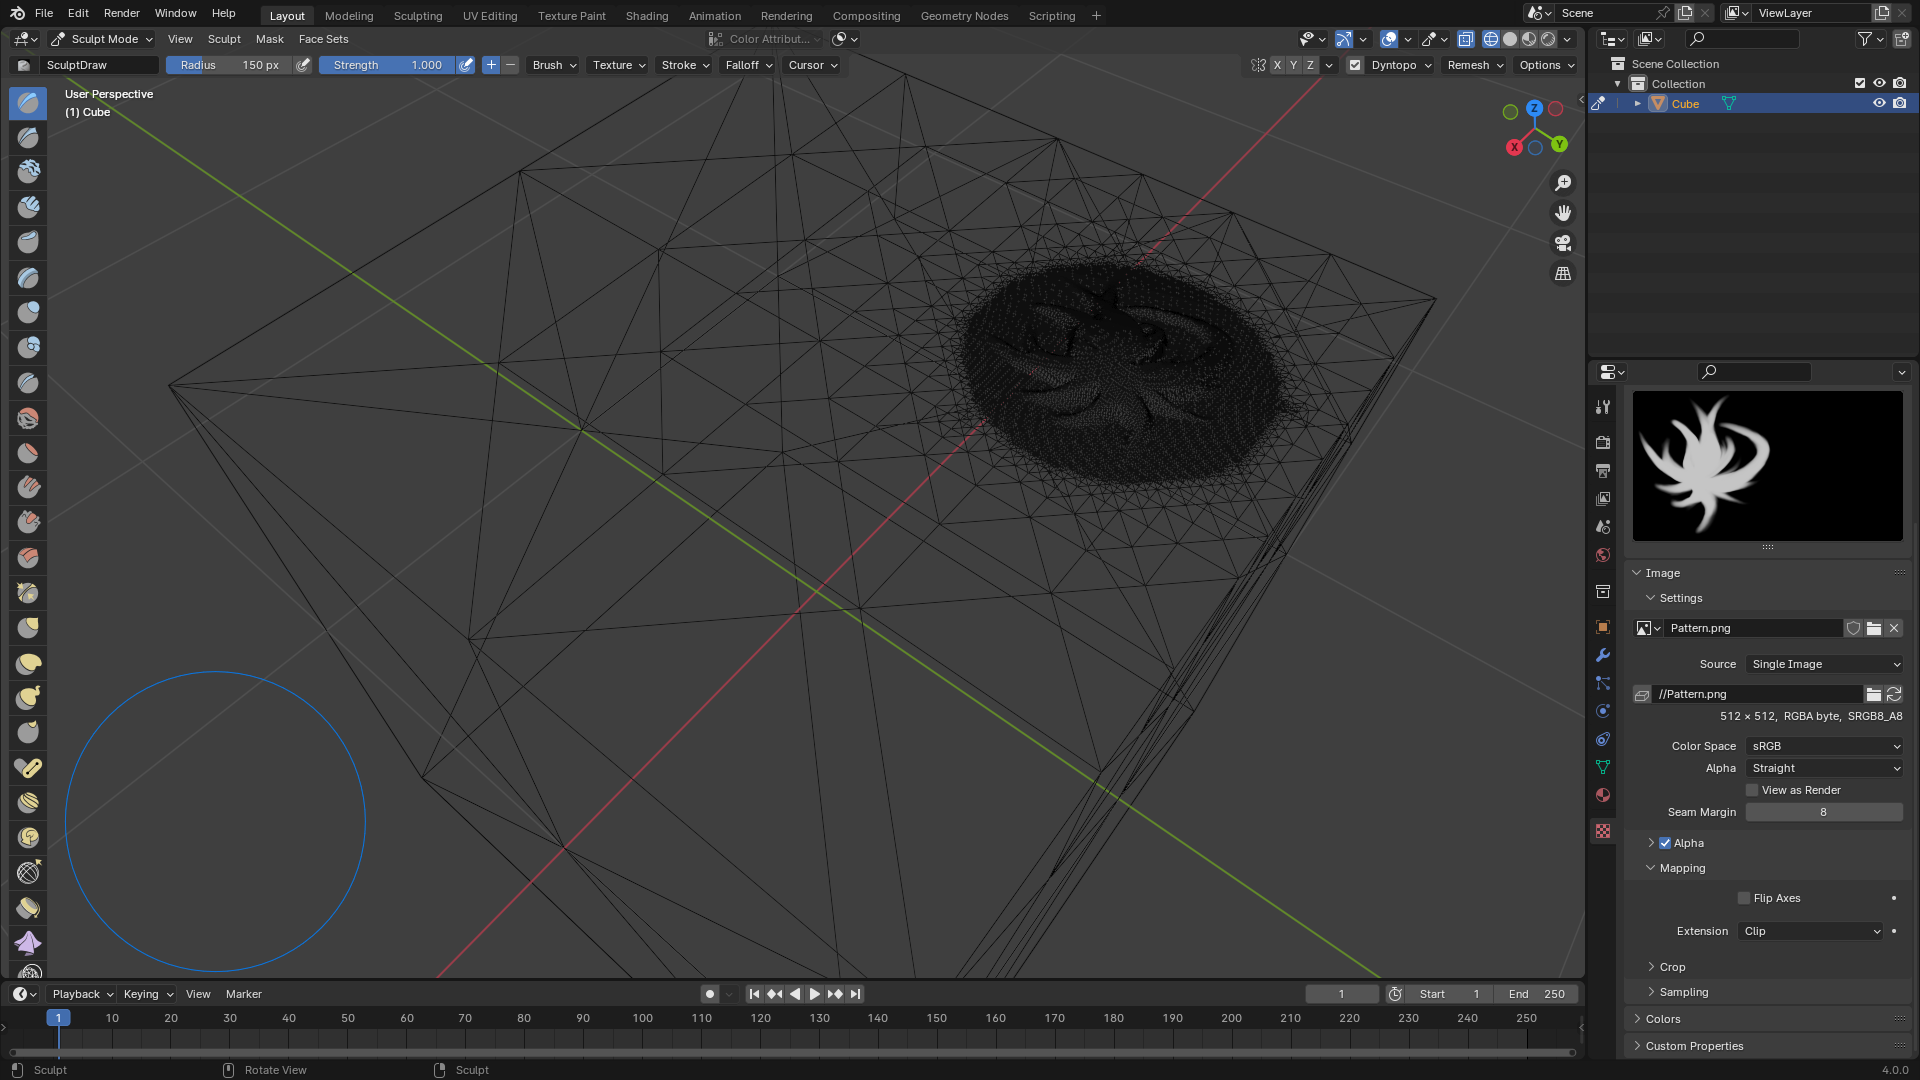Open the Render properties tab
This screenshot has width=1920, height=1080.
tap(1603, 442)
